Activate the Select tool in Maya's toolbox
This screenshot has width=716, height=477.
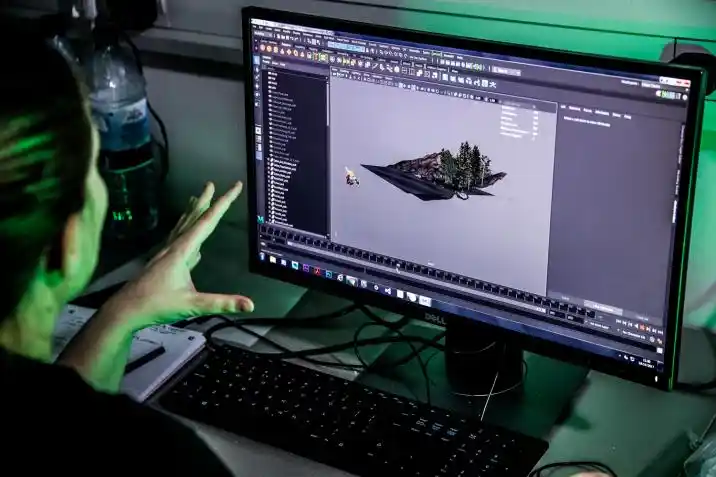pyautogui.click(x=256, y=61)
